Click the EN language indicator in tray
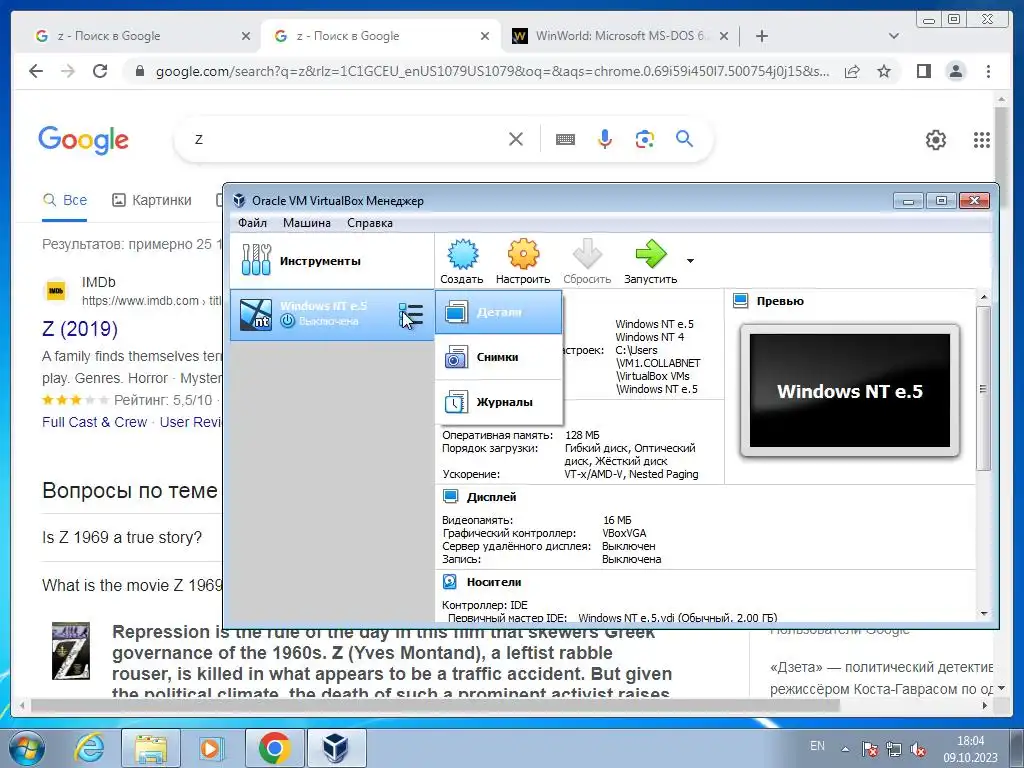 pos(817,746)
